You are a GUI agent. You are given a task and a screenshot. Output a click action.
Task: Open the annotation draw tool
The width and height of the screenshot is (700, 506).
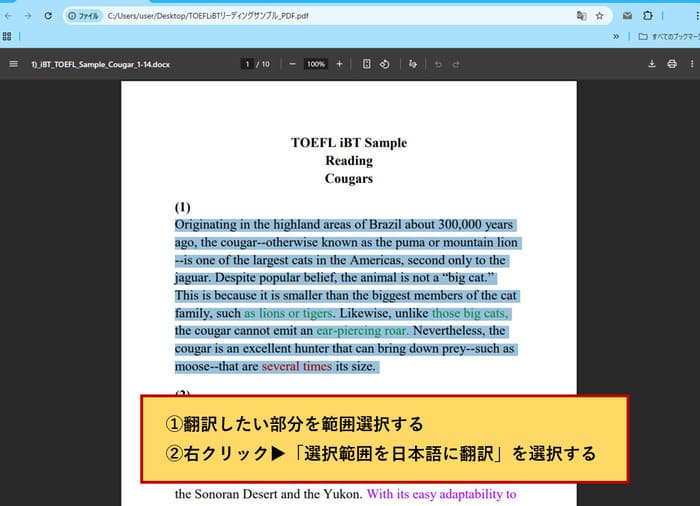413,64
